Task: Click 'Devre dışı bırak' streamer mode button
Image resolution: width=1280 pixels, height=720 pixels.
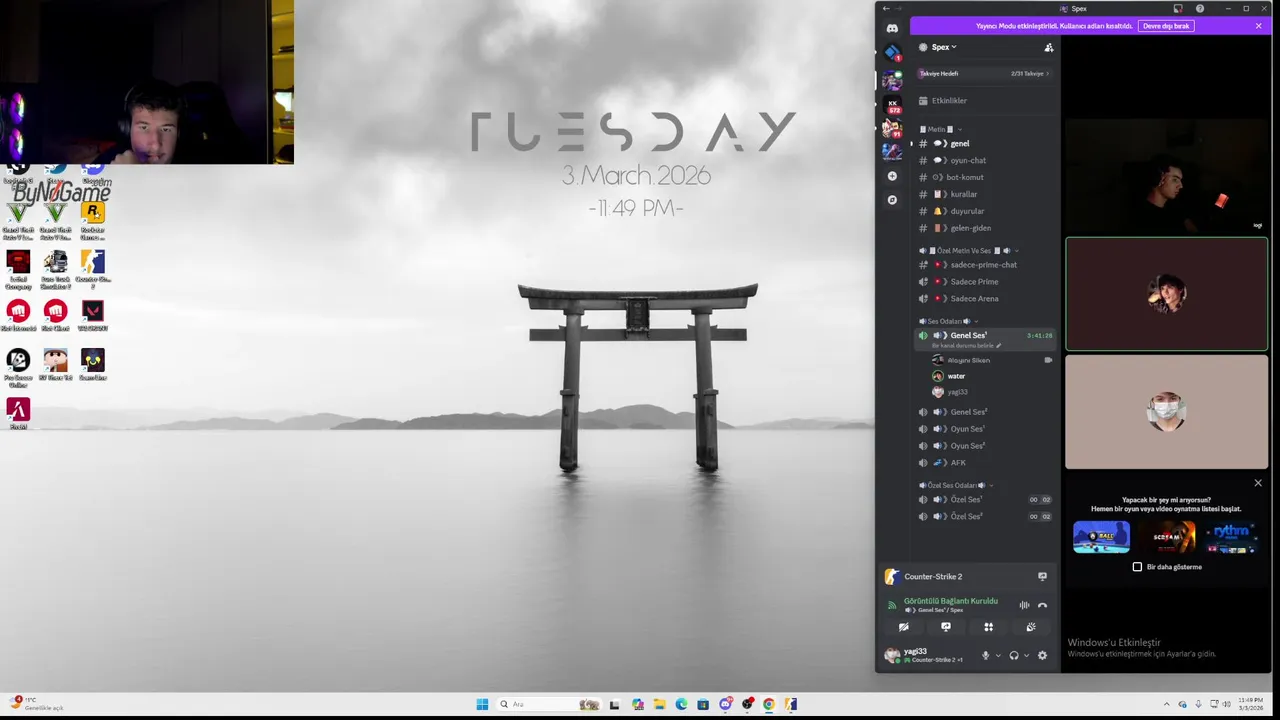Action: [1166, 26]
